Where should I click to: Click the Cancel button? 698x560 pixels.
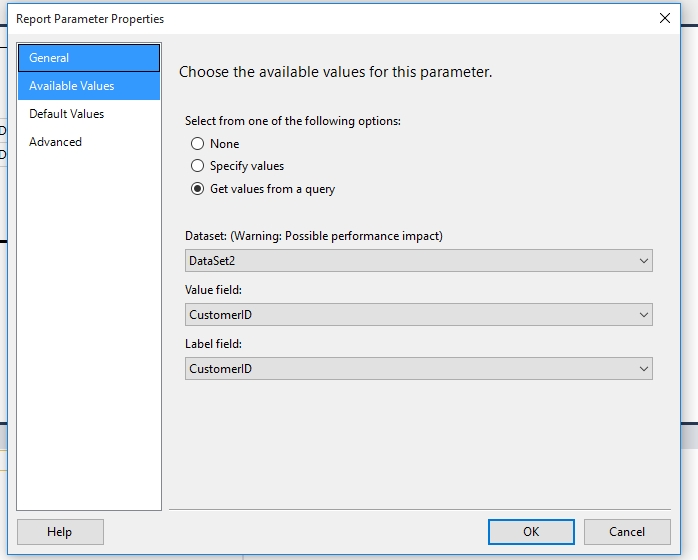pyautogui.click(x=627, y=532)
